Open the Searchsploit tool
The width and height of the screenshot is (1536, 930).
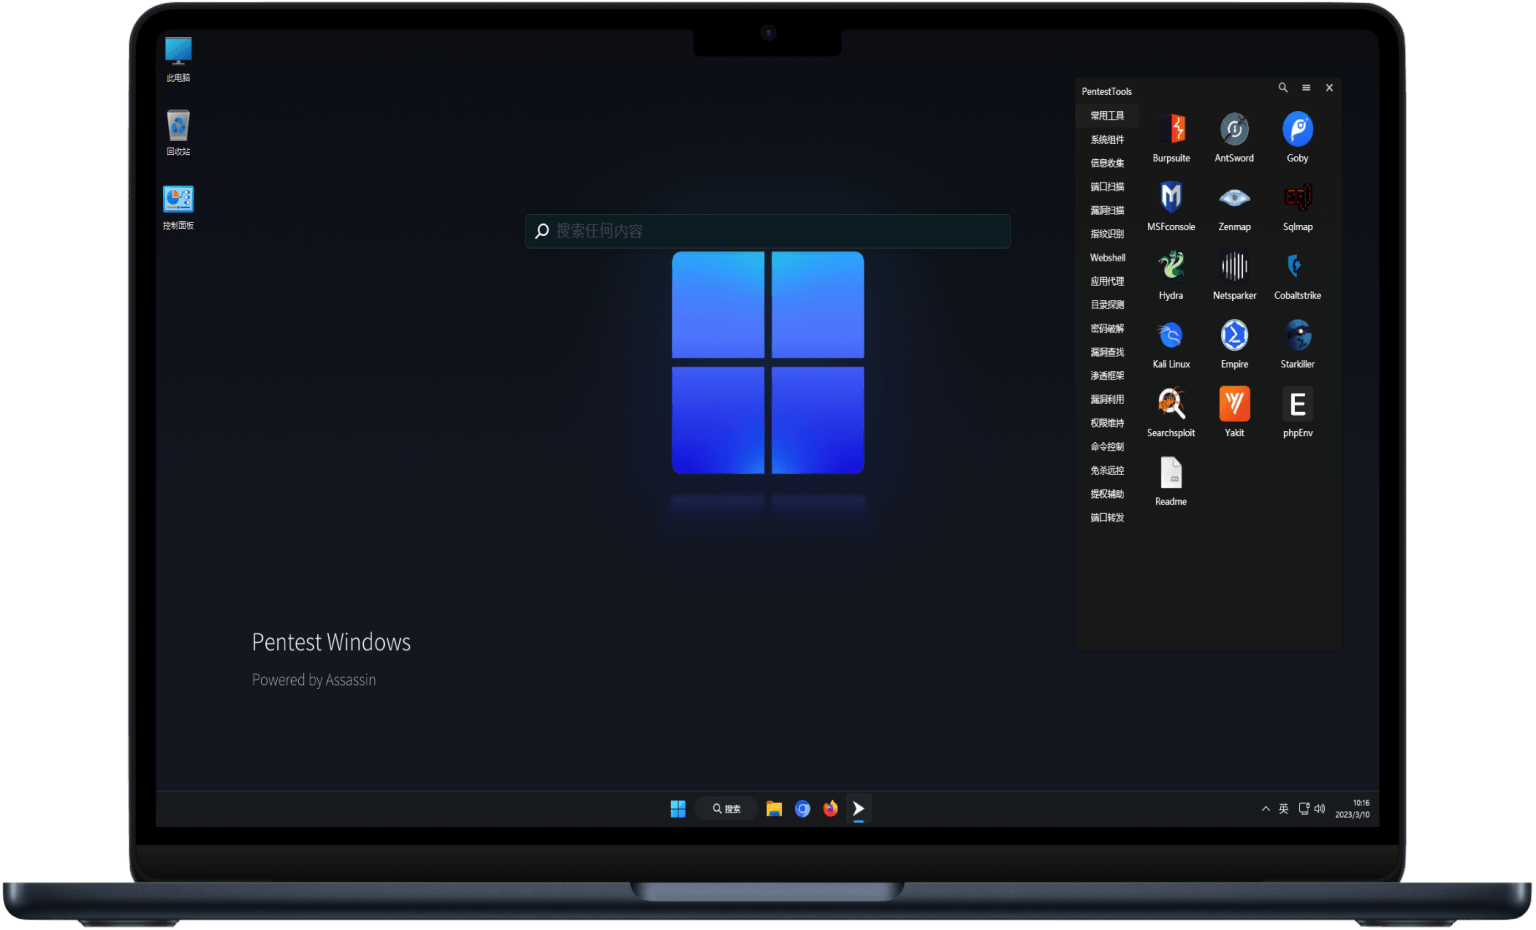pyautogui.click(x=1171, y=404)
